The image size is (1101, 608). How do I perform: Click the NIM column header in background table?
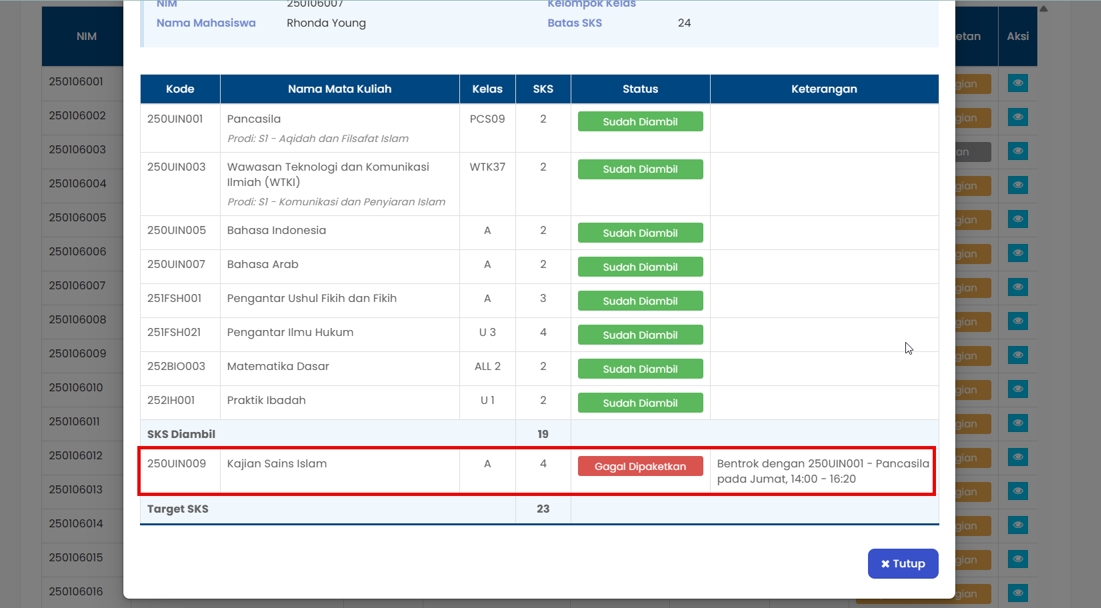(x=86, y=37)
